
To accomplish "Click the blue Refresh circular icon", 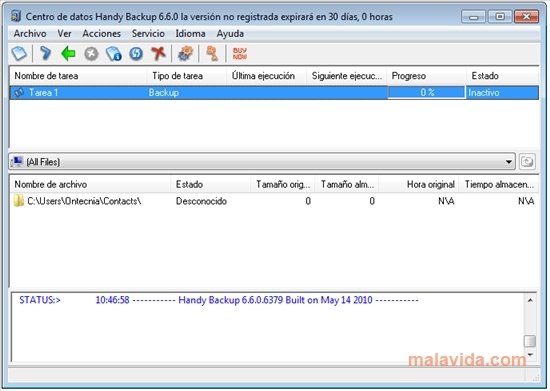I will [x=136, y=54].
